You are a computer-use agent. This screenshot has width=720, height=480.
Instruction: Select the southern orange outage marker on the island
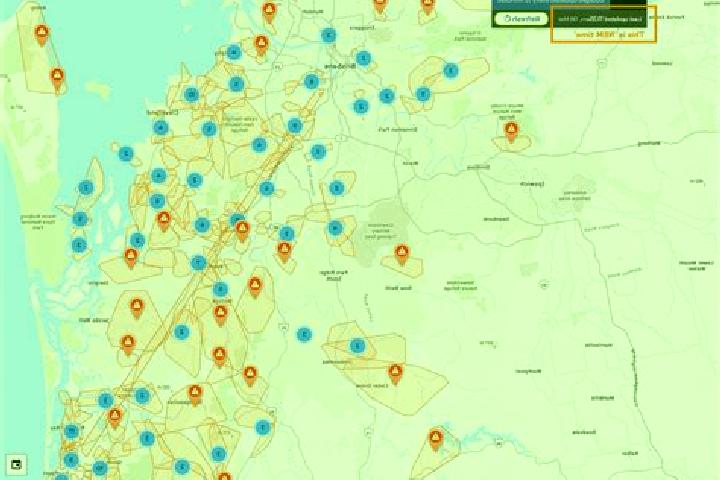point(57,78)
